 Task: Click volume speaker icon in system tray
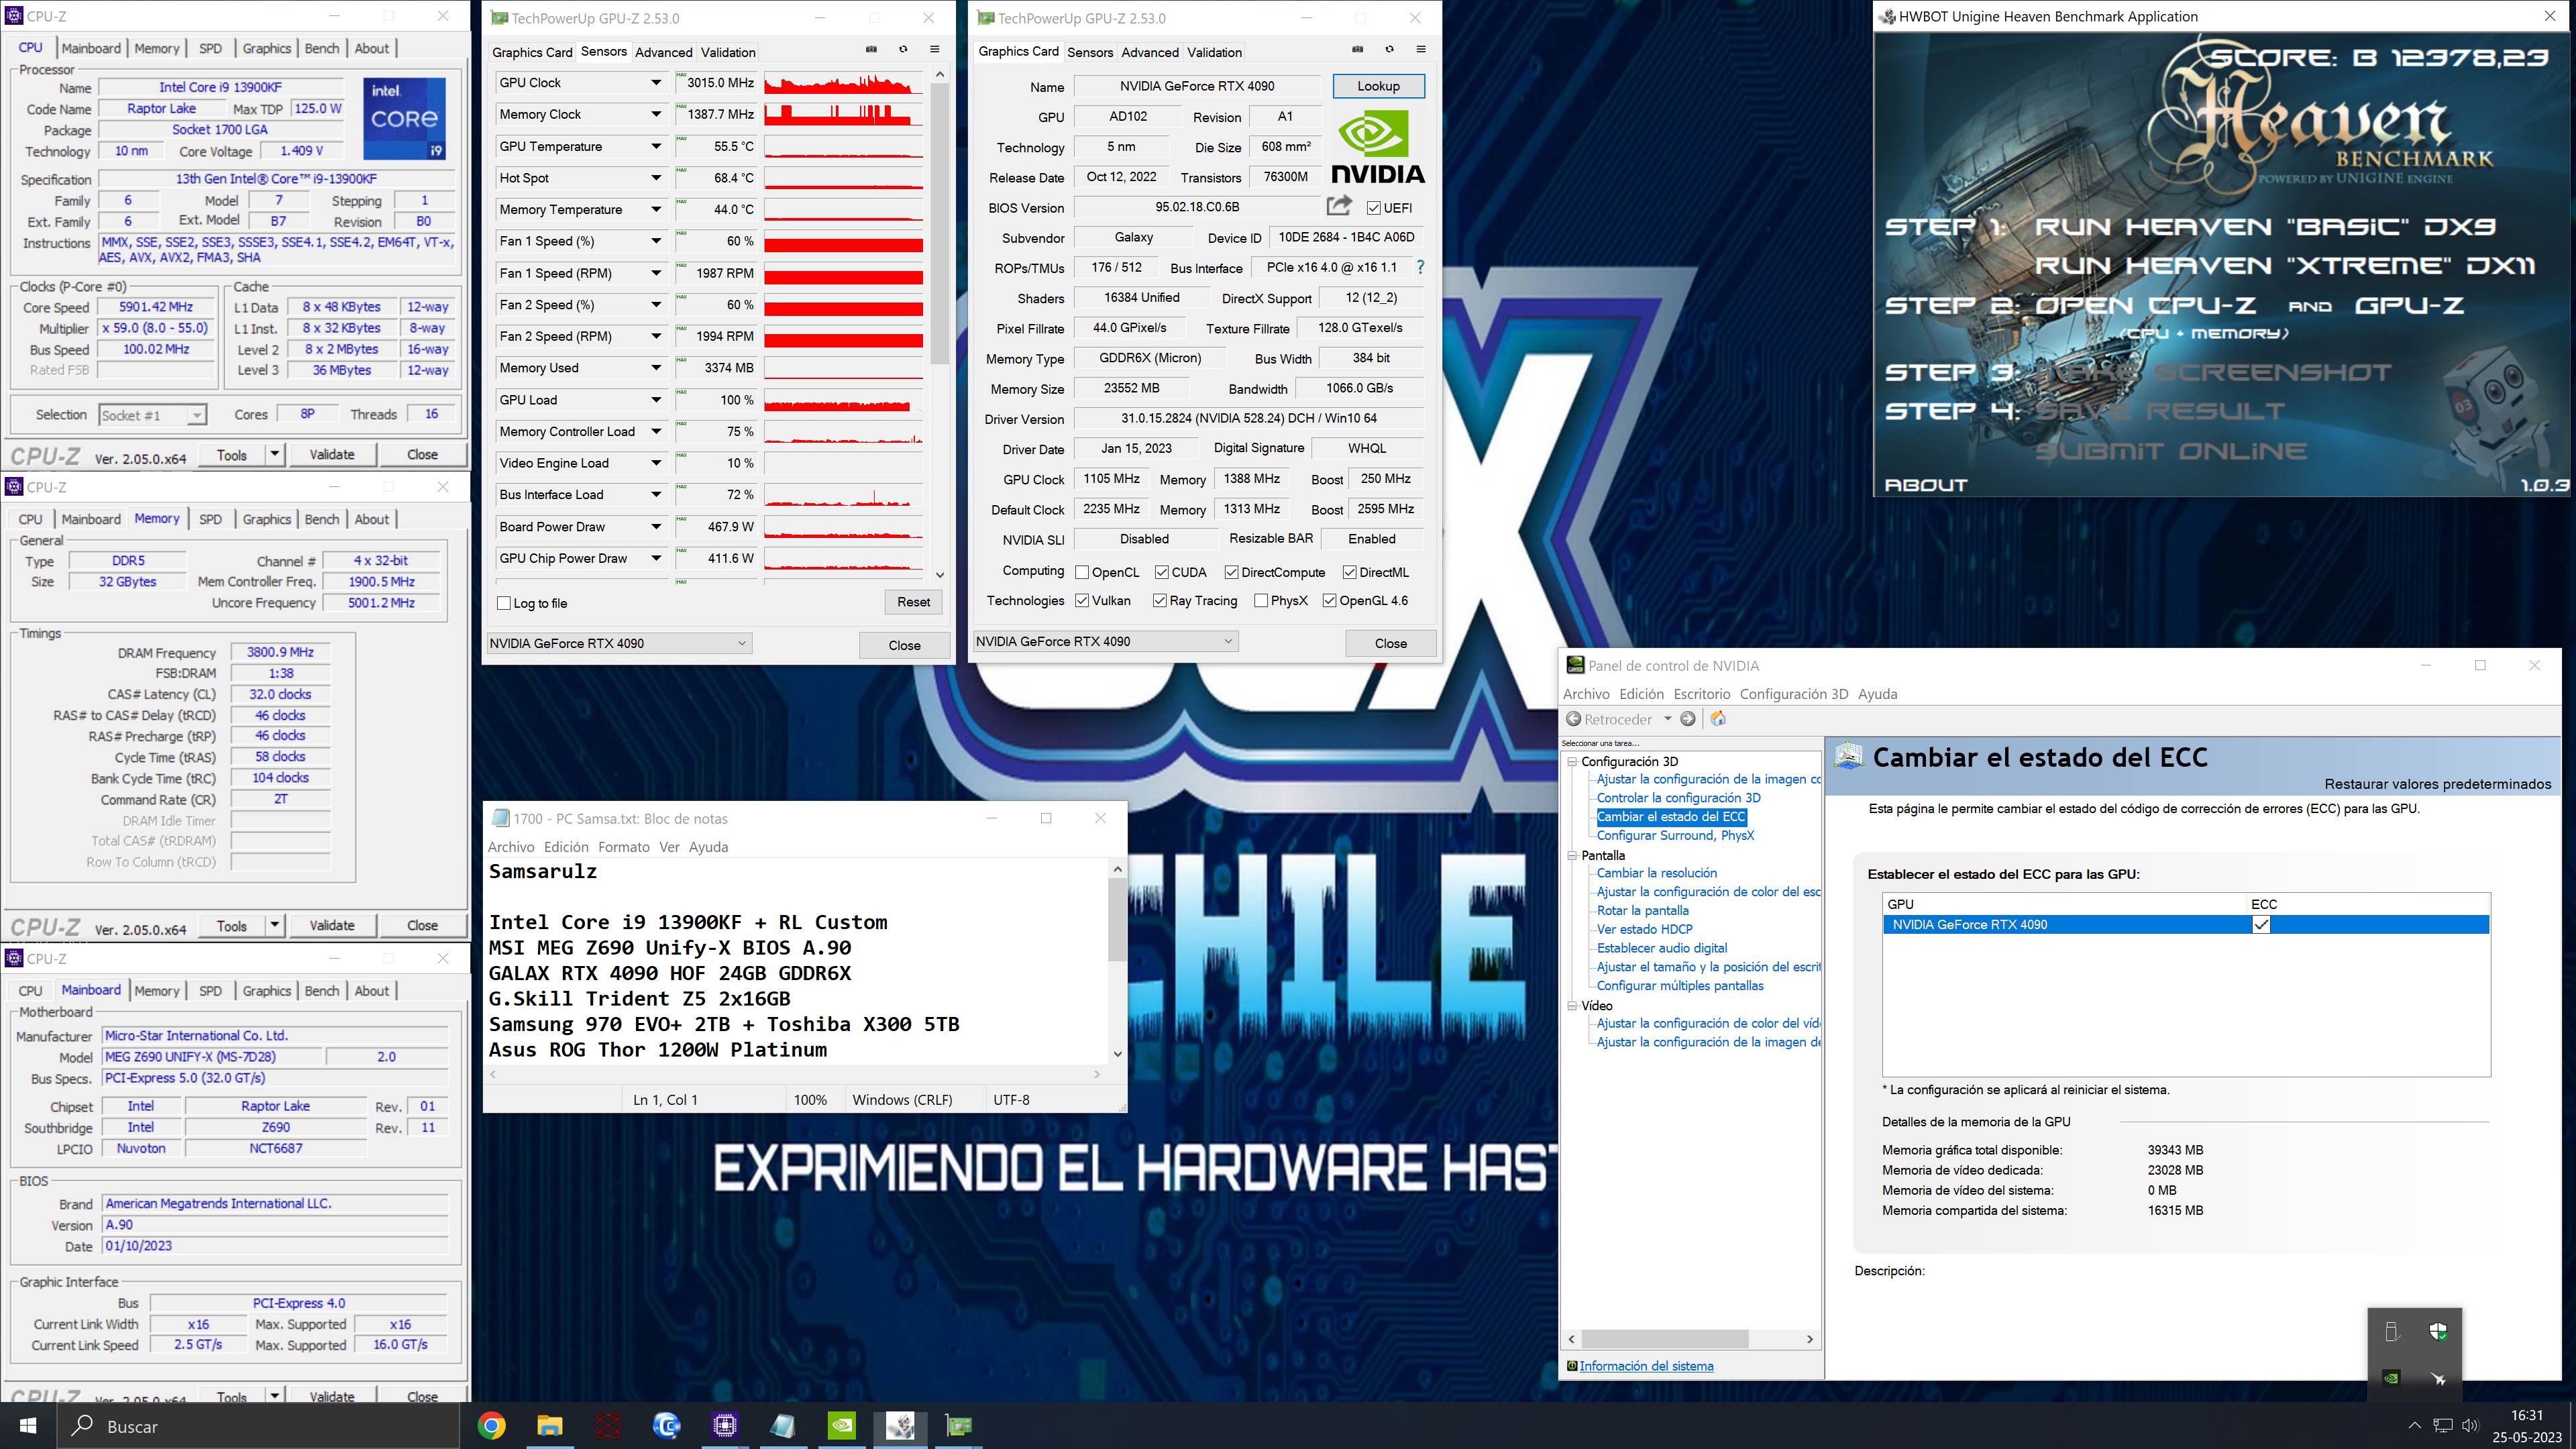pyautogui.click(x=2470, y=1426)
